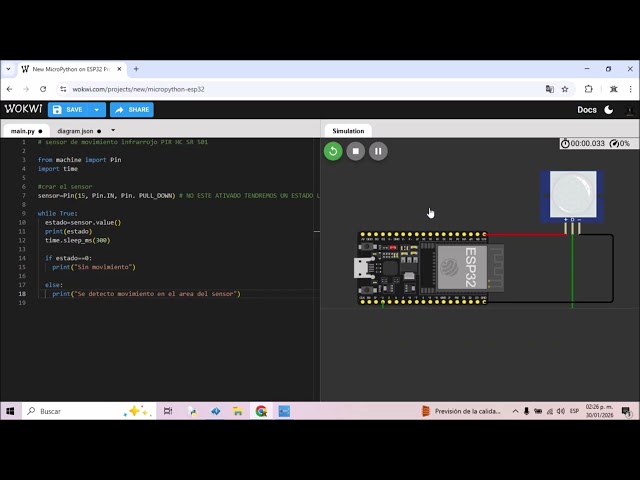Save the project with SAVE button

coord(68,110)
